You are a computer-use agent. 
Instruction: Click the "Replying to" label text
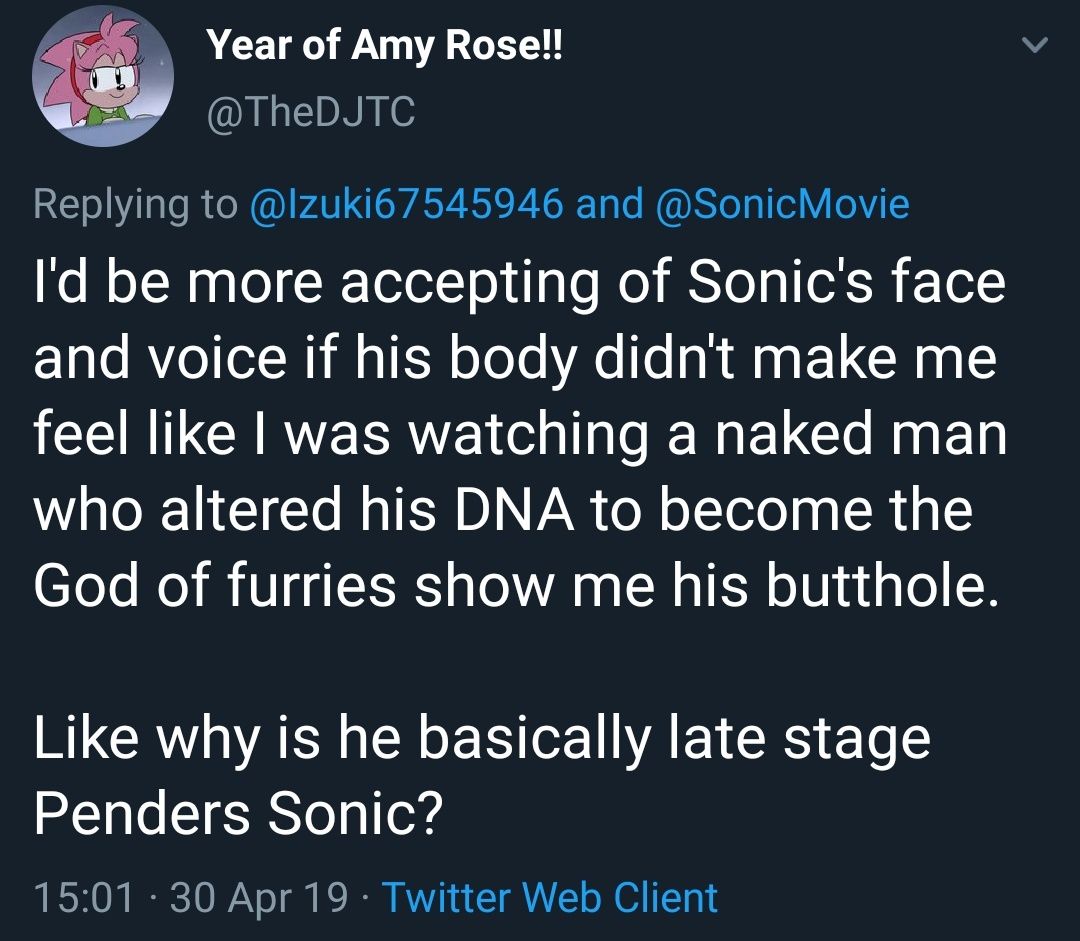[x=134, y=204]
